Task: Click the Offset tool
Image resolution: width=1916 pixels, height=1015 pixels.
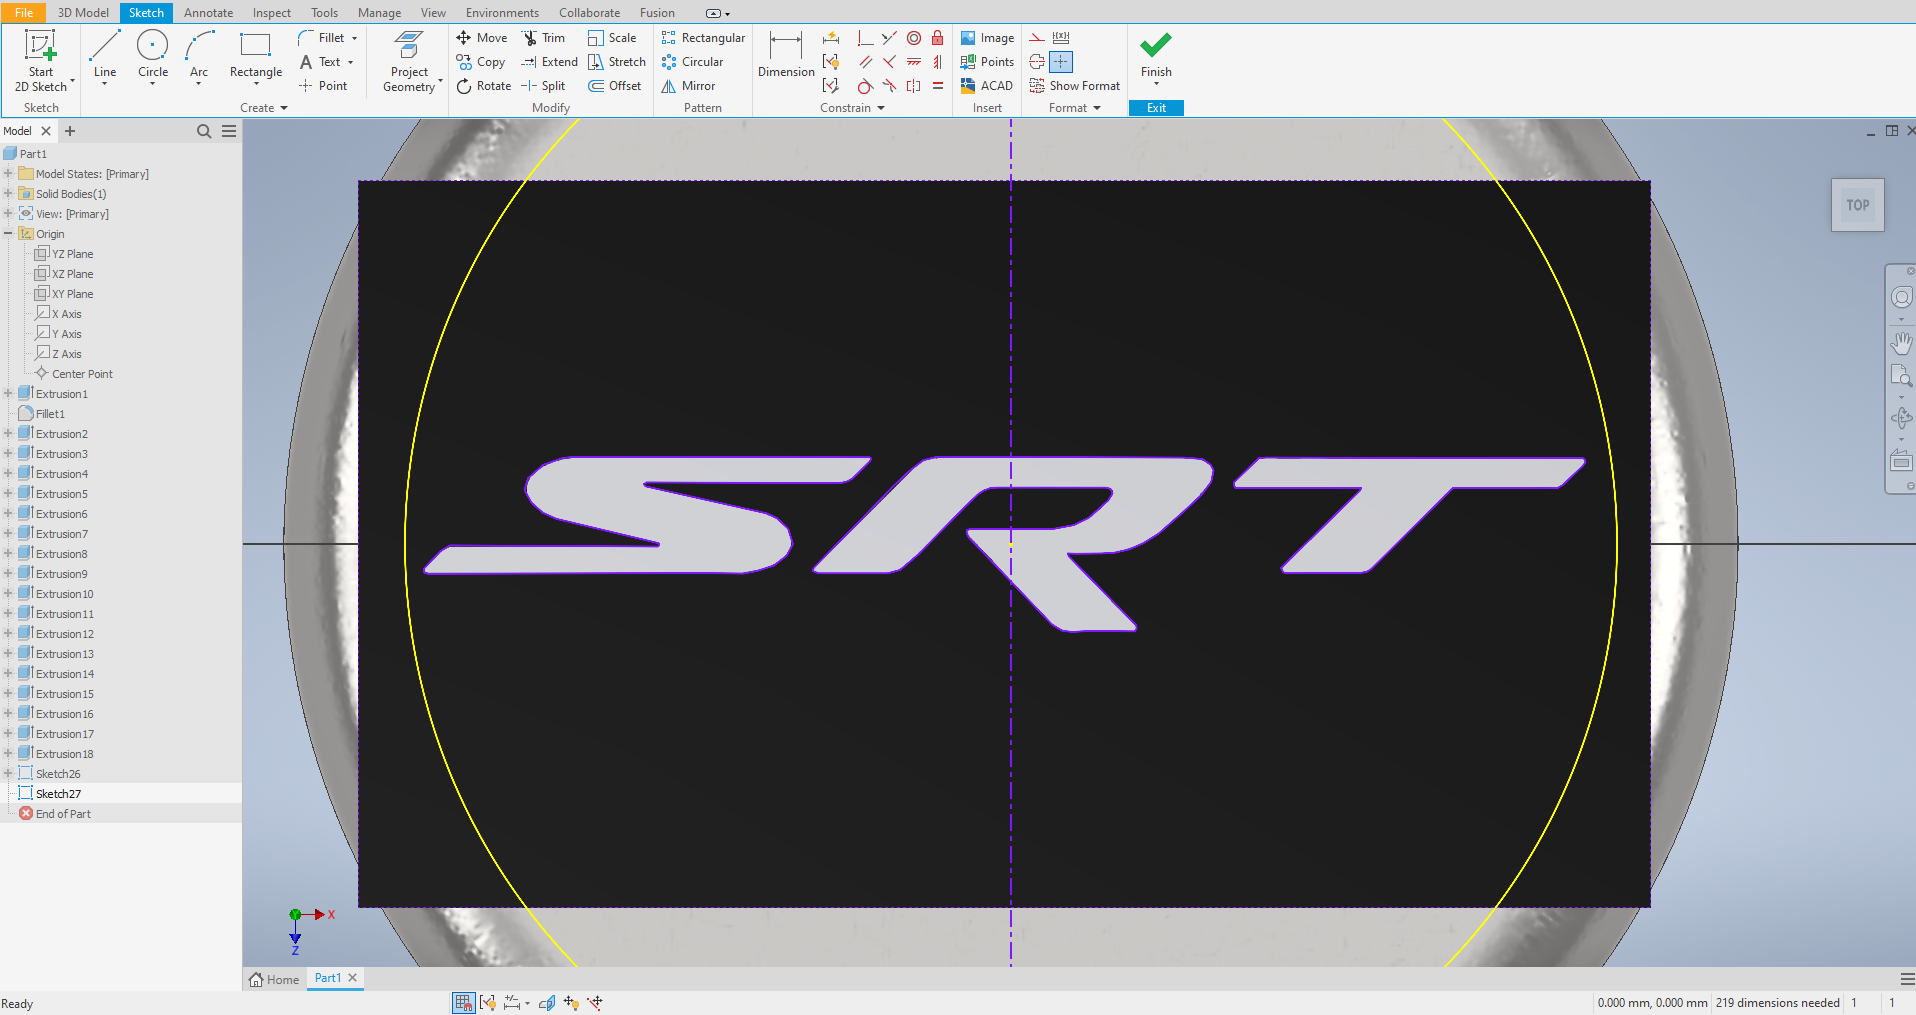Action: [615, 86]
